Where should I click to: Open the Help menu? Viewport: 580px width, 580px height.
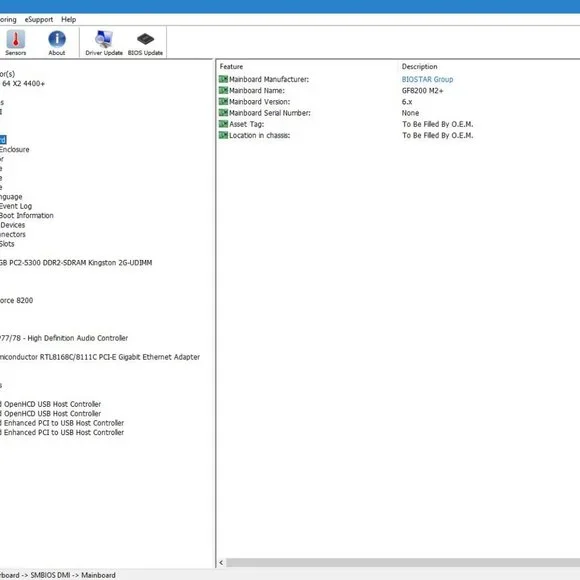point(68,20)
